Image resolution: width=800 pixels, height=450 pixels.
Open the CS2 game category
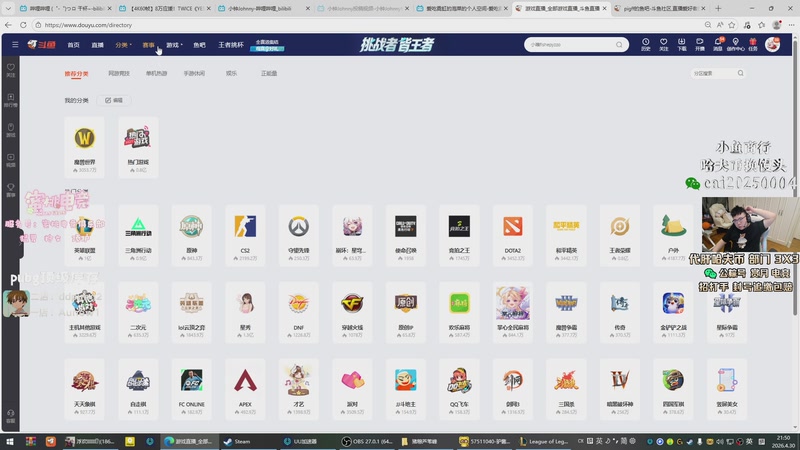[x=245, y=235]
